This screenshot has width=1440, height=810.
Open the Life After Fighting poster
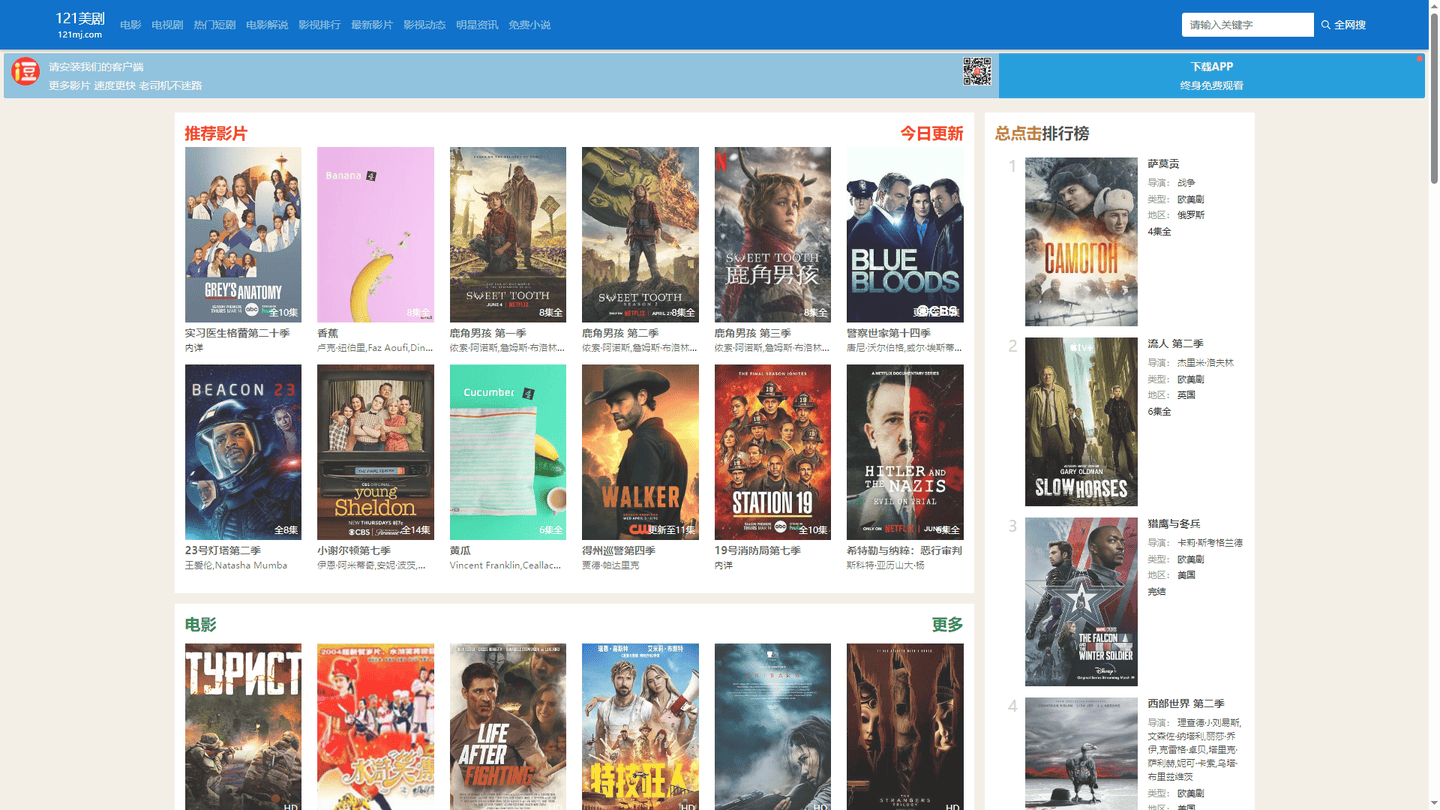508,727
